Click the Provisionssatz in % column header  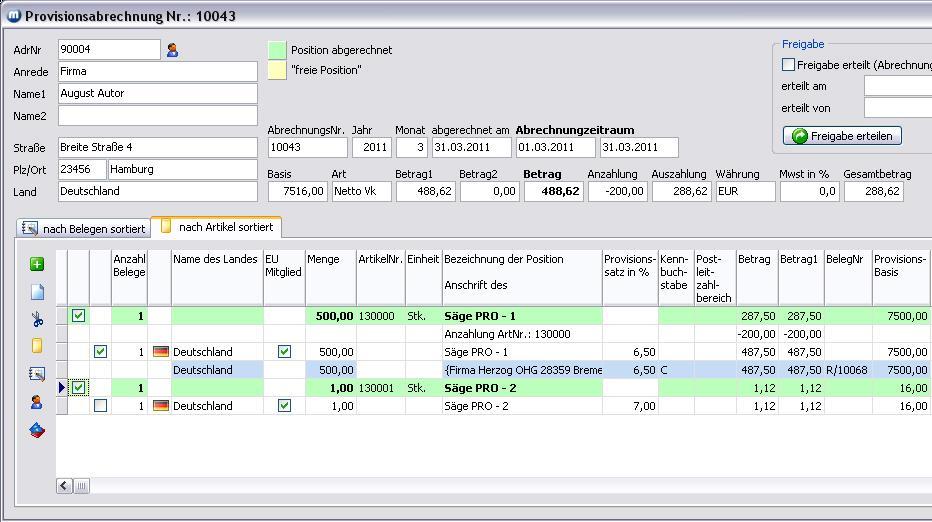click(x=629, y=265)
